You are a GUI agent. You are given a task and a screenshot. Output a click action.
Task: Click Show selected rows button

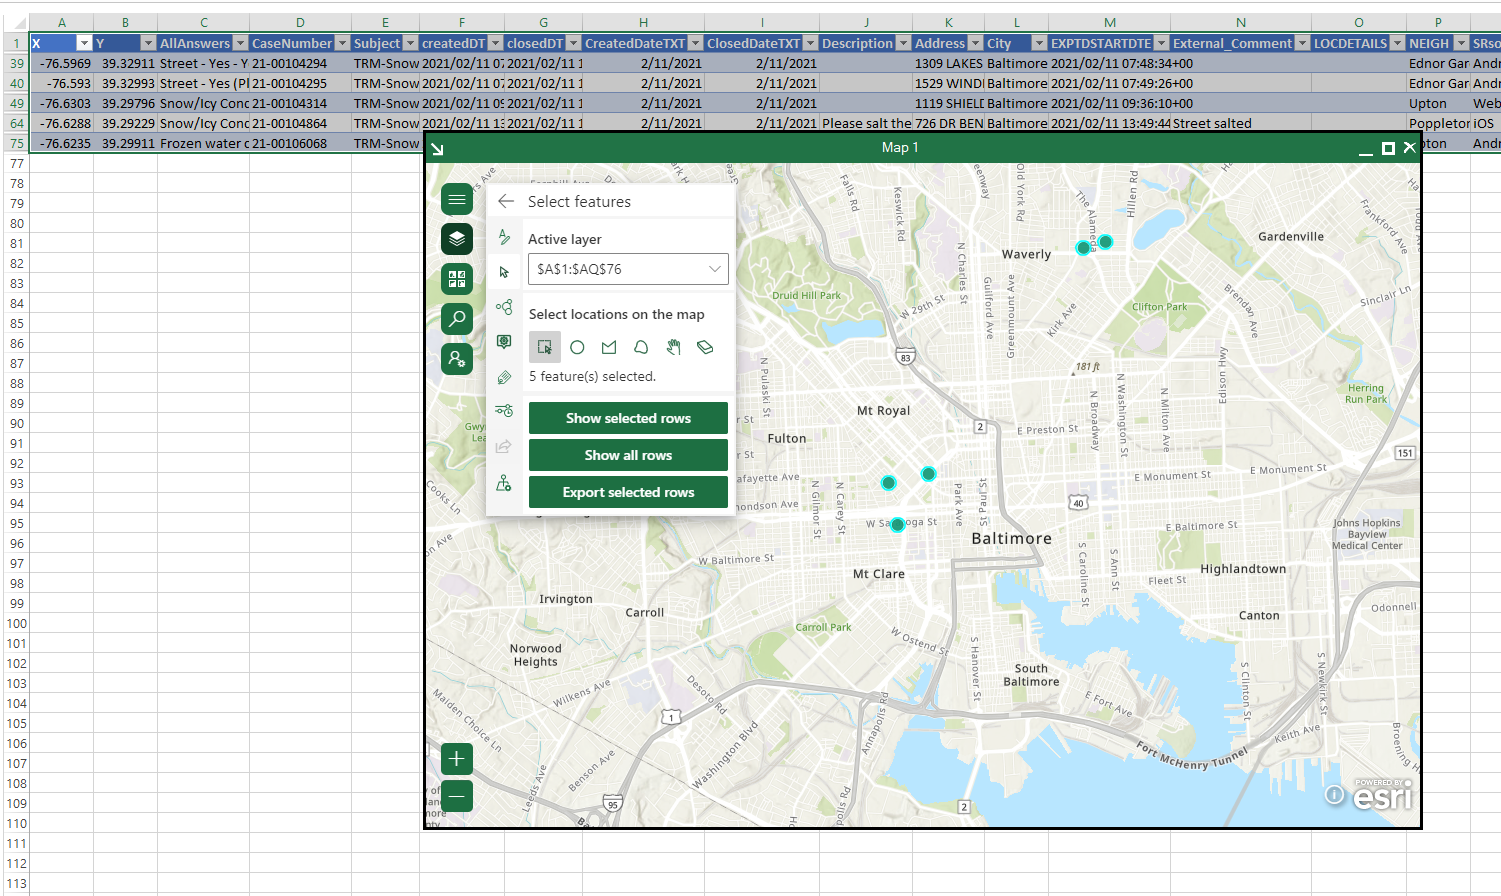pos(628,418)
